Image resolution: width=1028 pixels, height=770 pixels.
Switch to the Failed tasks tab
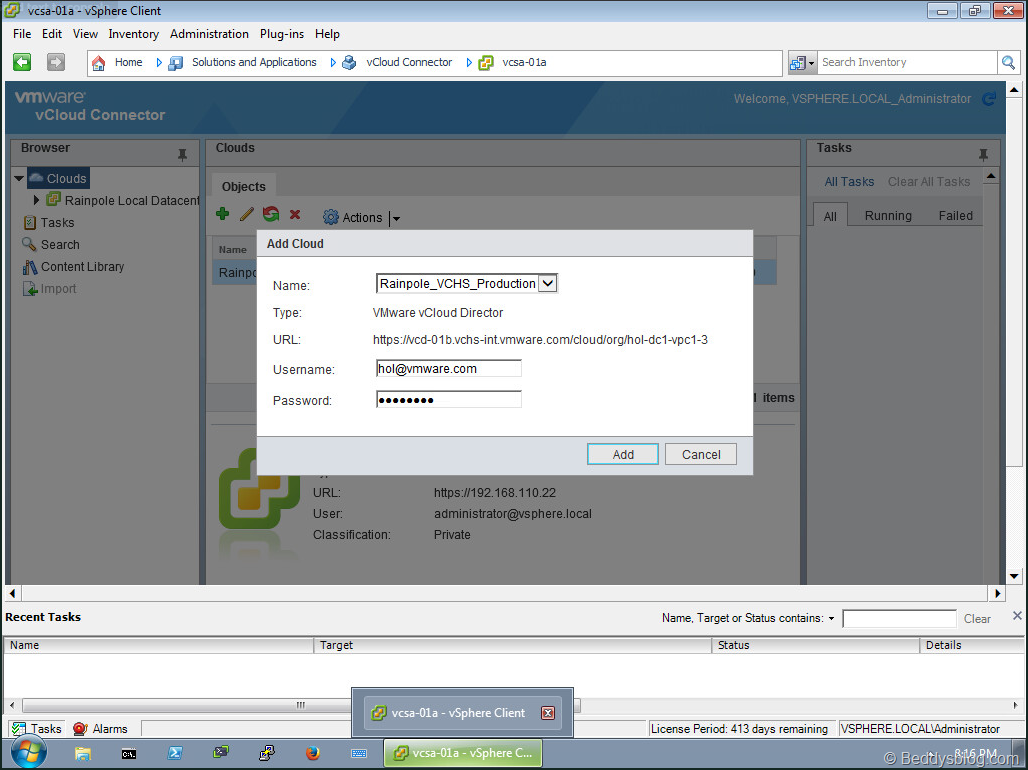point(955,216)
